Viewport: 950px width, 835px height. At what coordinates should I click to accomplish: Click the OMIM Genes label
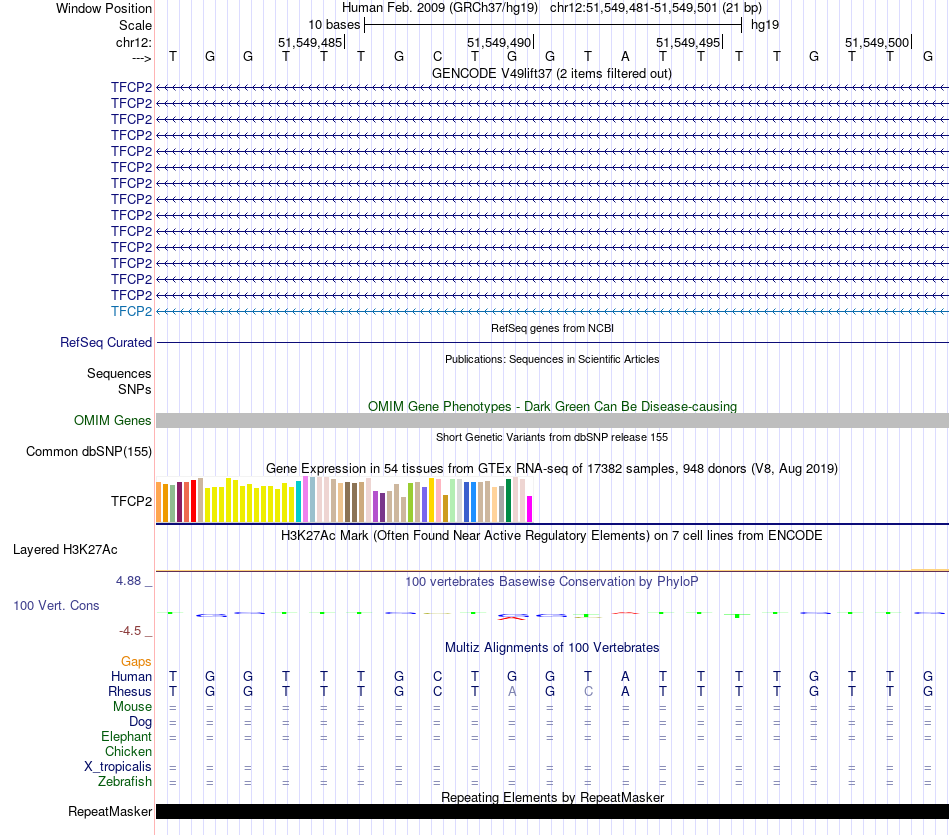(113, 421)
